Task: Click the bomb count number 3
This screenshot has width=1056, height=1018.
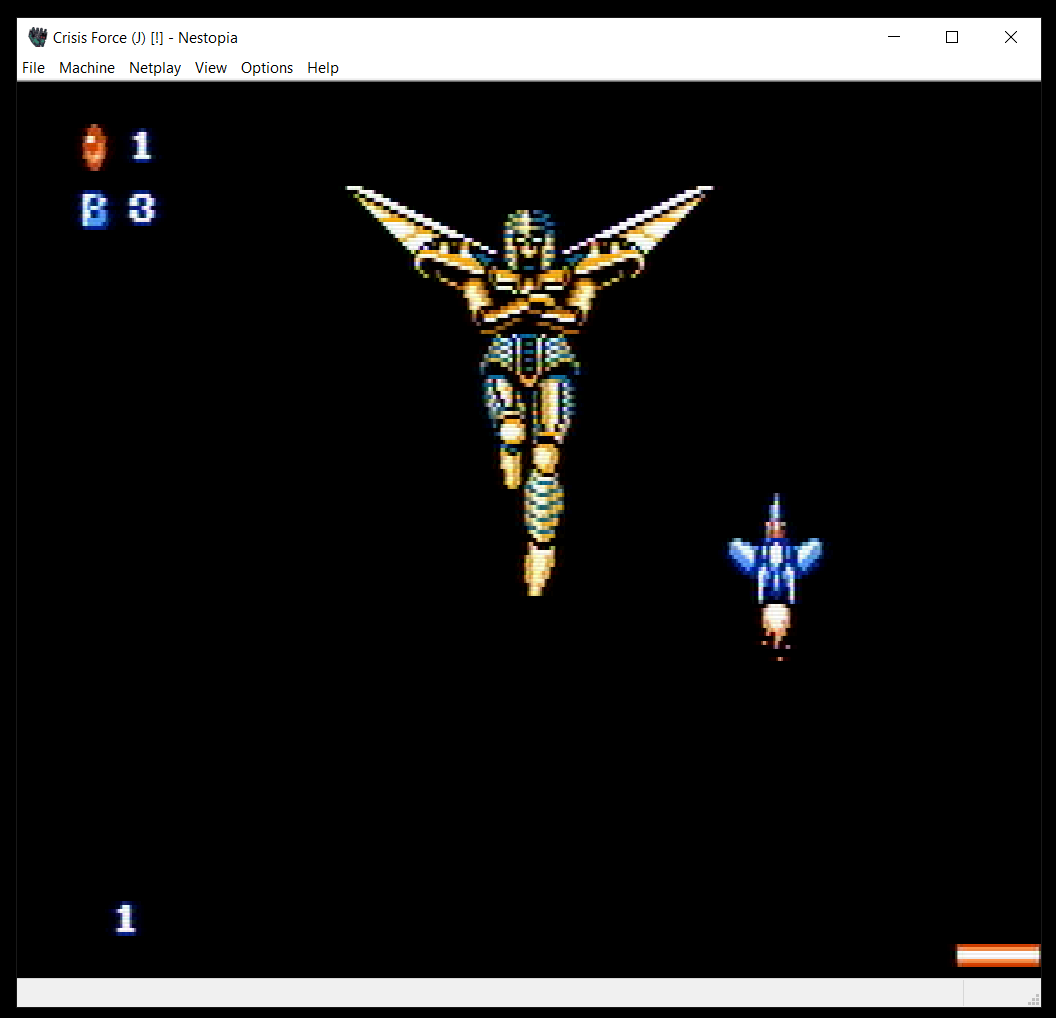Action: point(141,208)
